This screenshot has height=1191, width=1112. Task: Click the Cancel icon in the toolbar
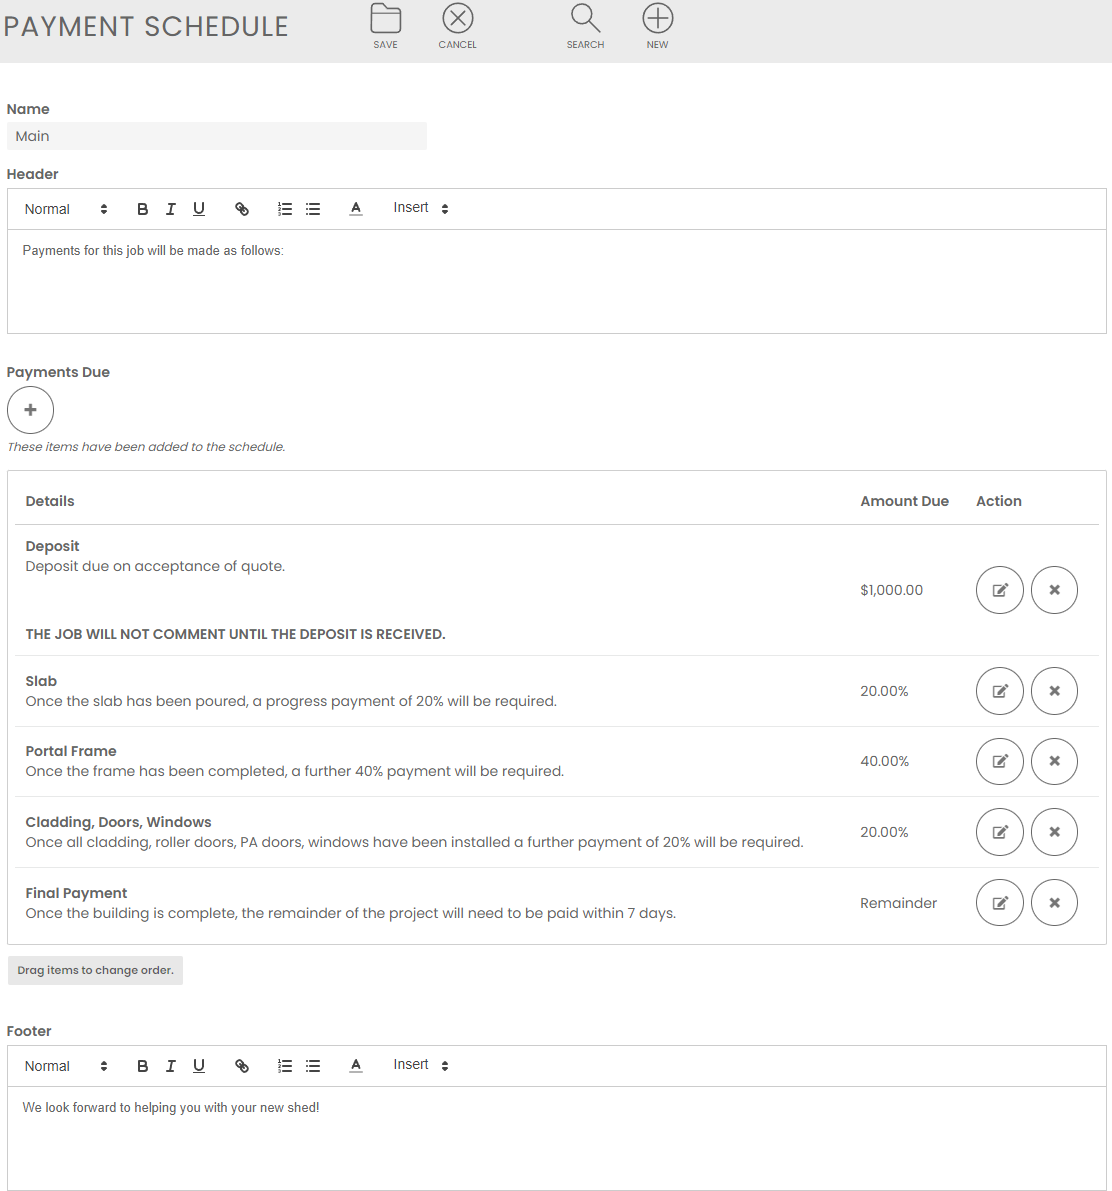pos(457,20)
